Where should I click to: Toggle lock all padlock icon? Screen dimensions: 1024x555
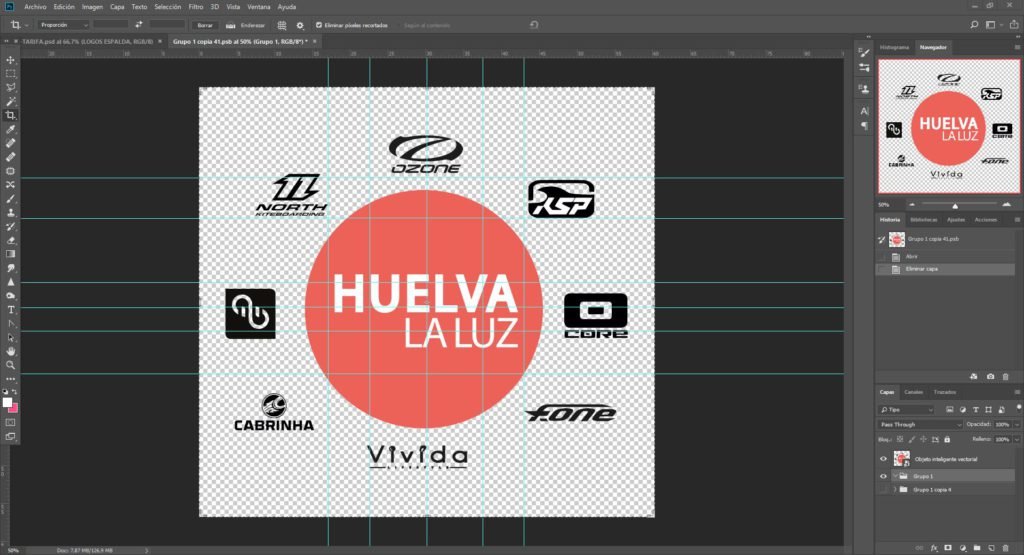947,439
